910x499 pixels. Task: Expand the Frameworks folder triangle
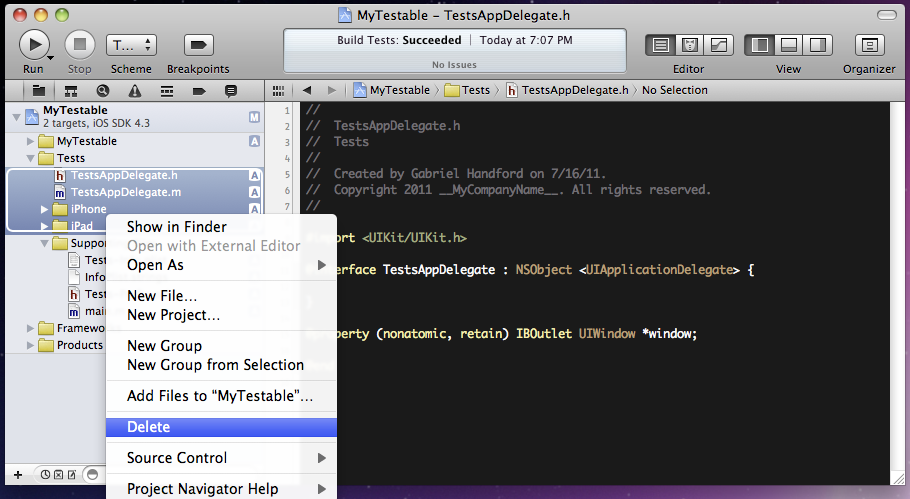pos(30,328)
